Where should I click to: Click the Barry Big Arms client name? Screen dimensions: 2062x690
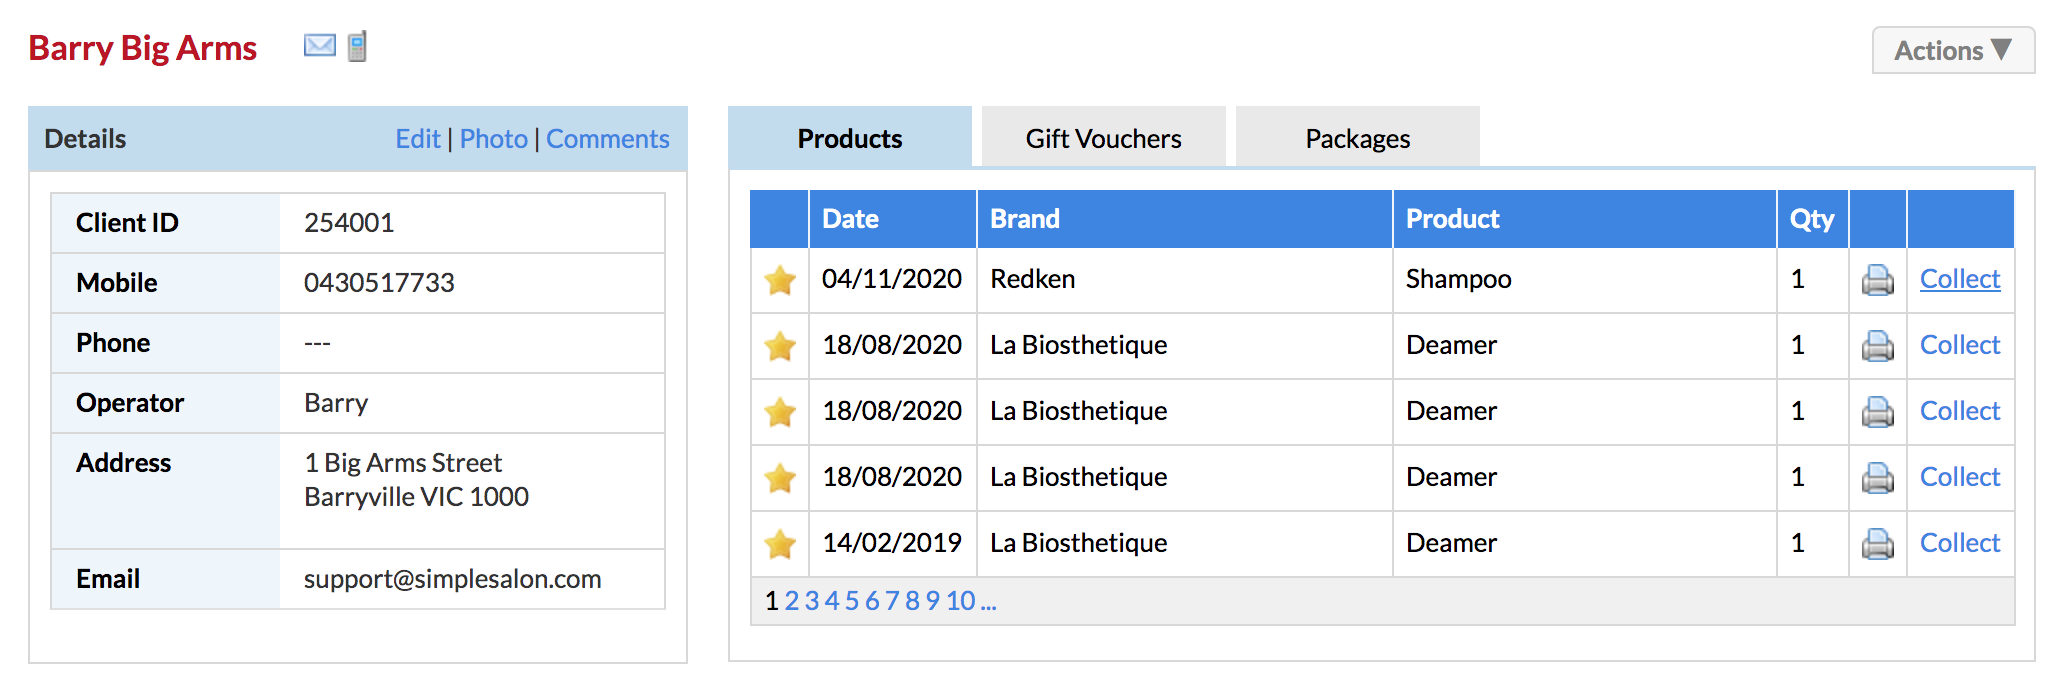pyautogui.click(x=143, y=48)
